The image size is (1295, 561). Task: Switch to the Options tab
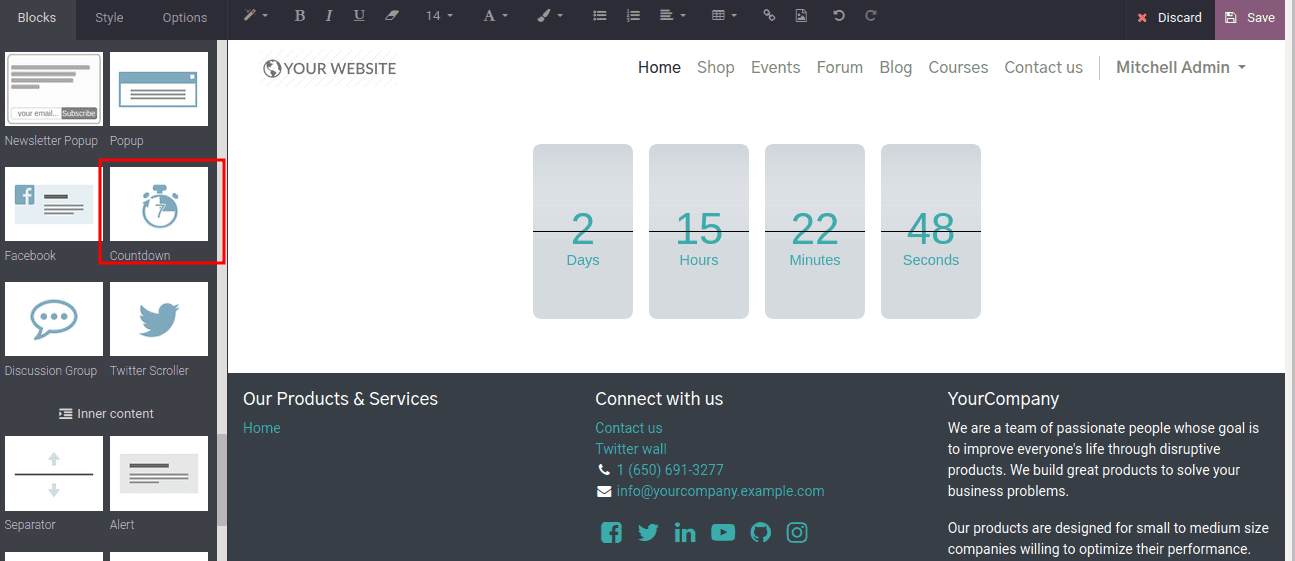[x=185, y=17]
